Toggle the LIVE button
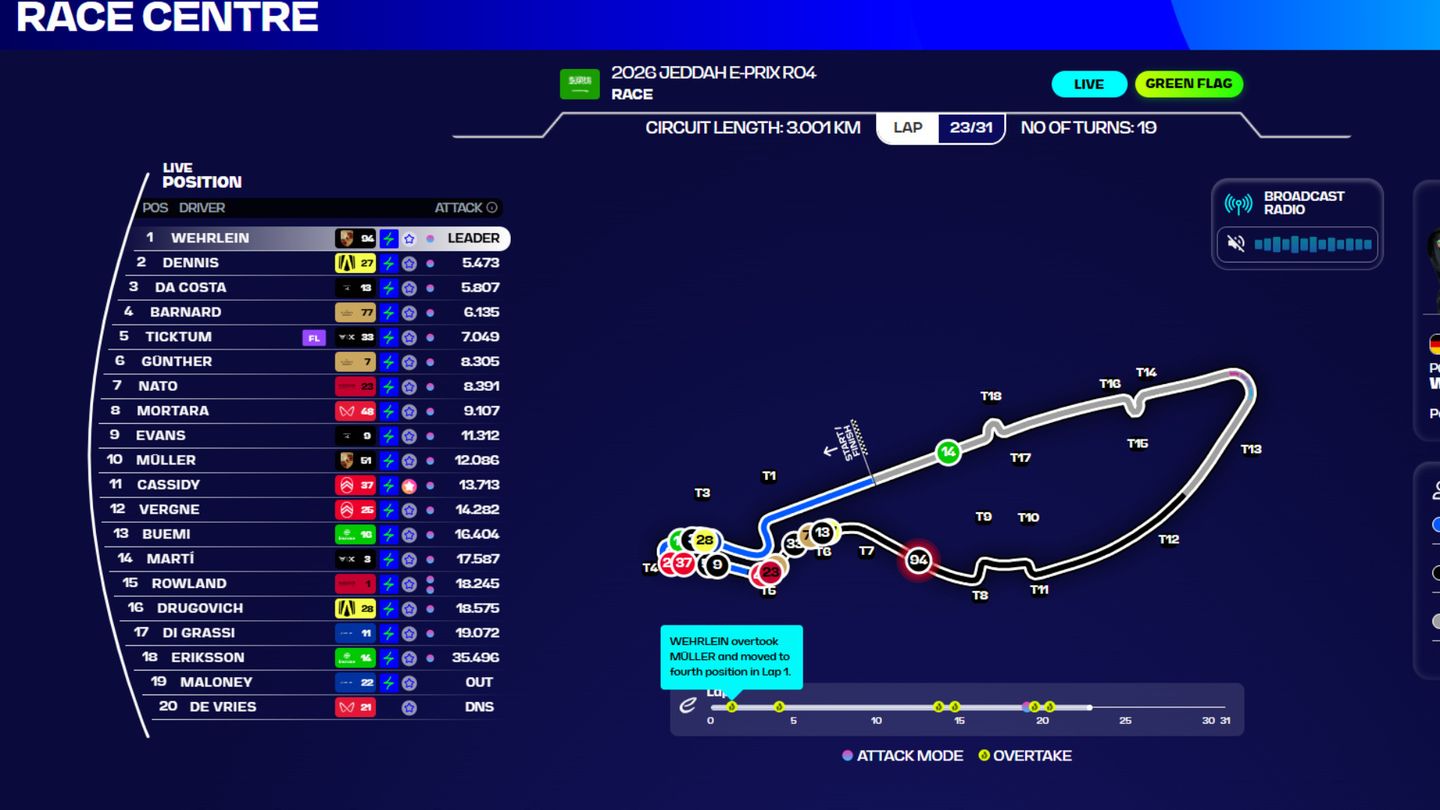This screenshot has width=1440, height=810. click(x=1088, y=84)
